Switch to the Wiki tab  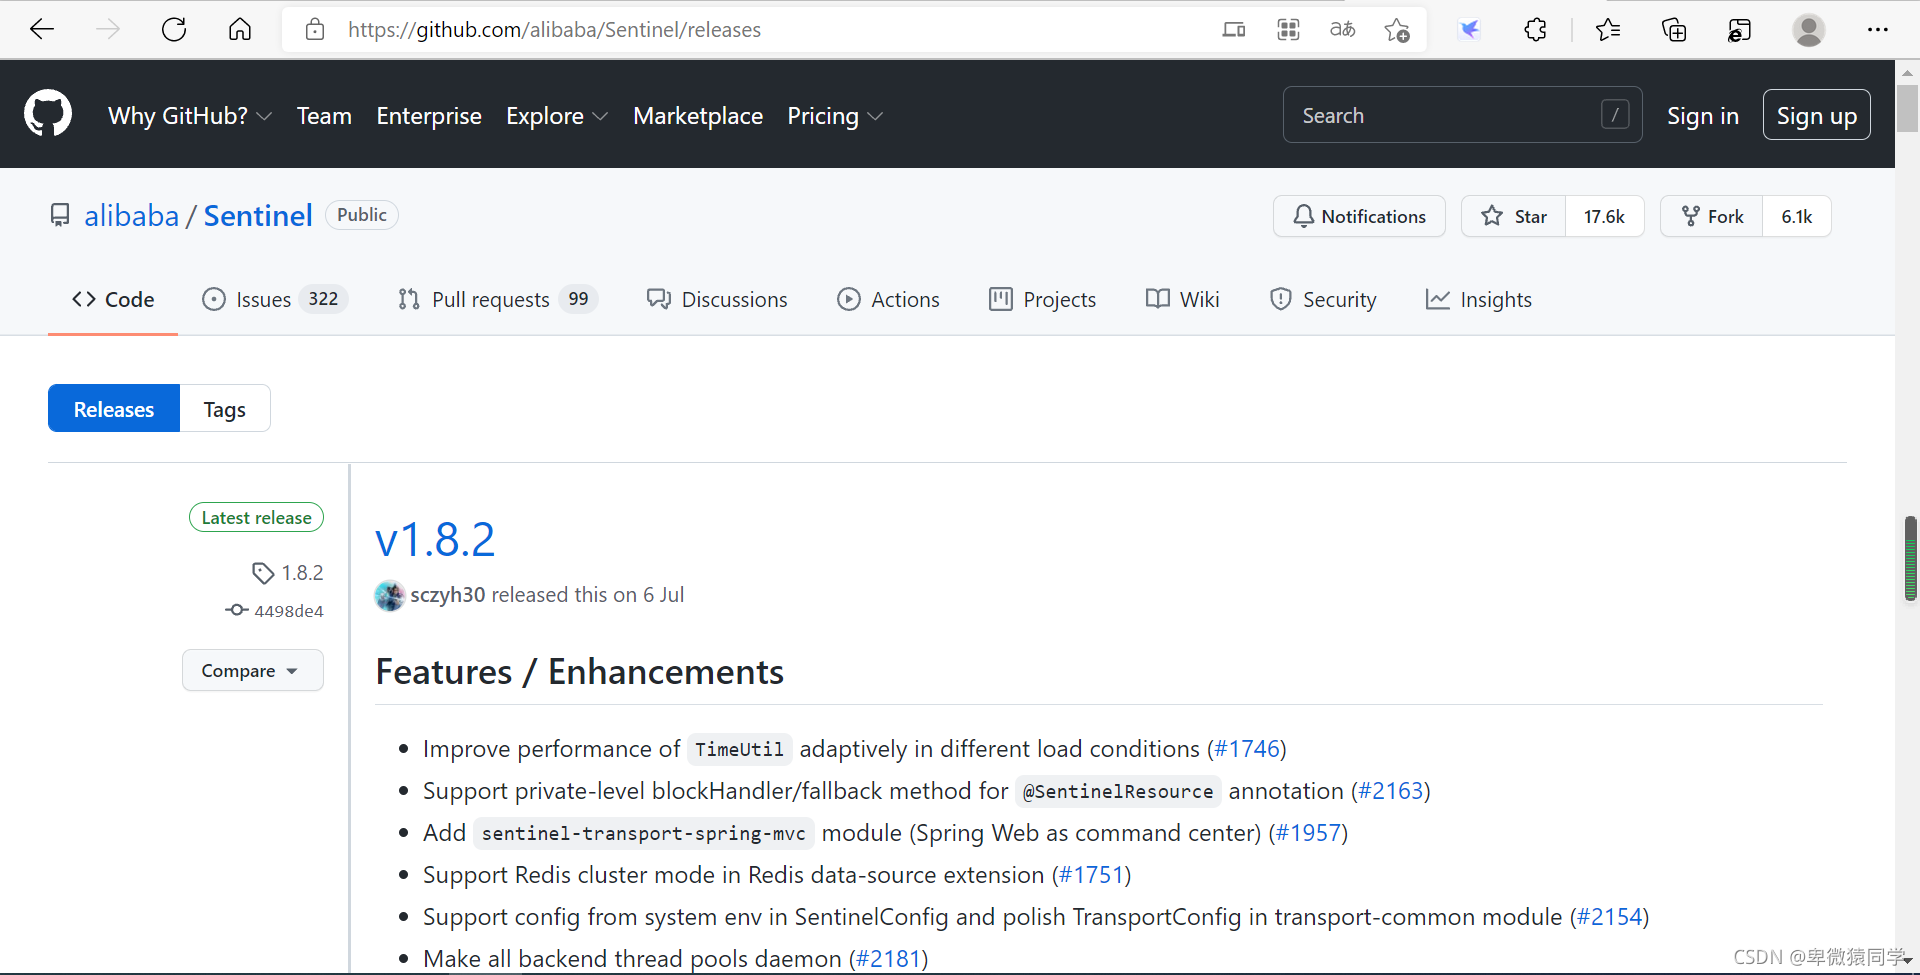pyautogui.click(x=1182, y=299)
